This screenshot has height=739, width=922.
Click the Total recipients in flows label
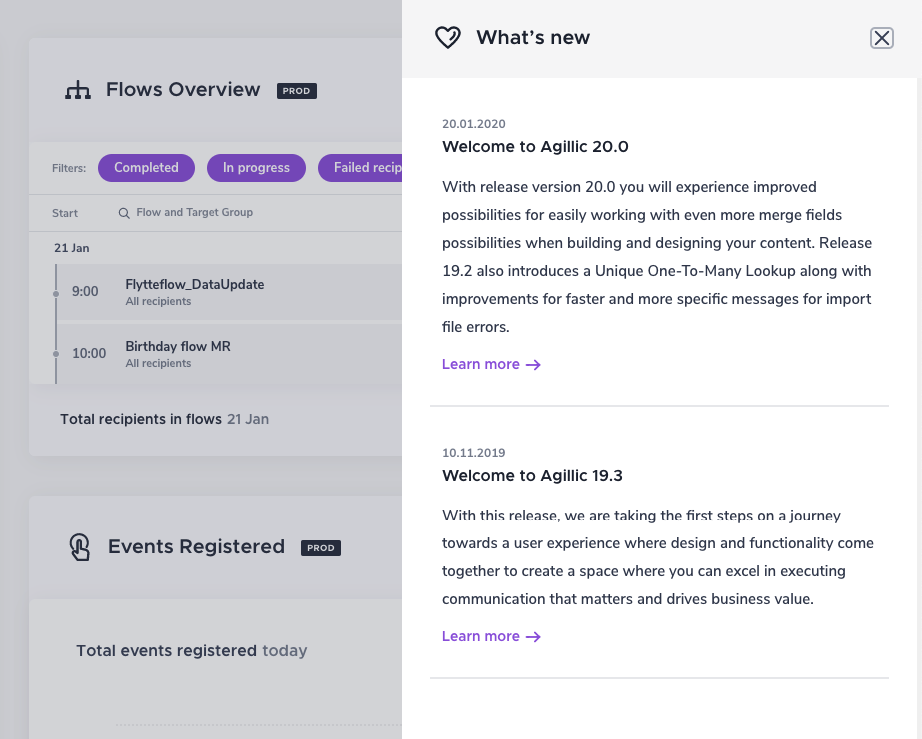coord(141,419)
